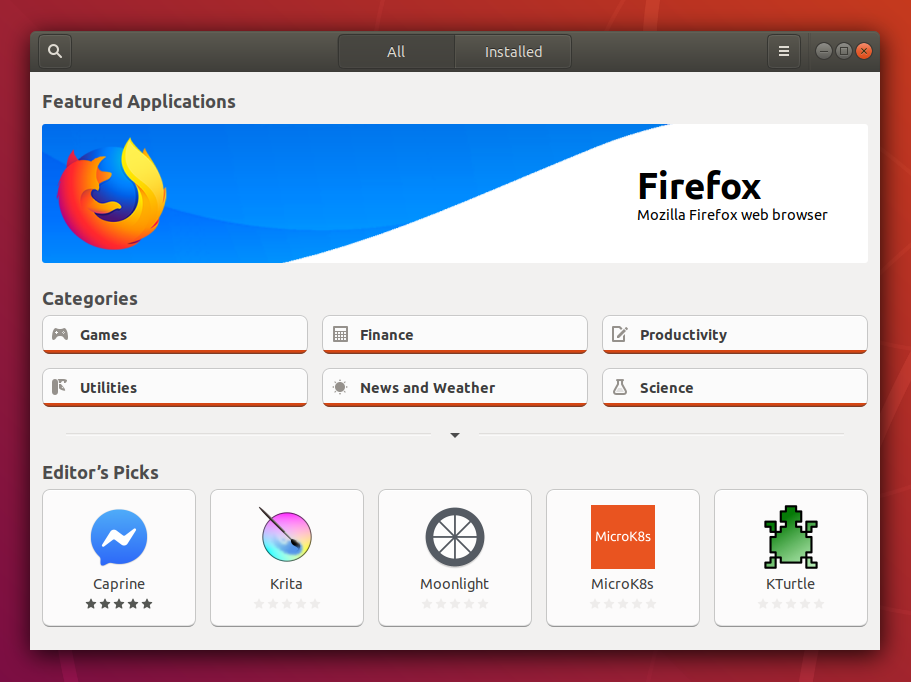This screenshot has height=682, width=911.
Task: Click the Krita star rating row
Action: point(287,604)
